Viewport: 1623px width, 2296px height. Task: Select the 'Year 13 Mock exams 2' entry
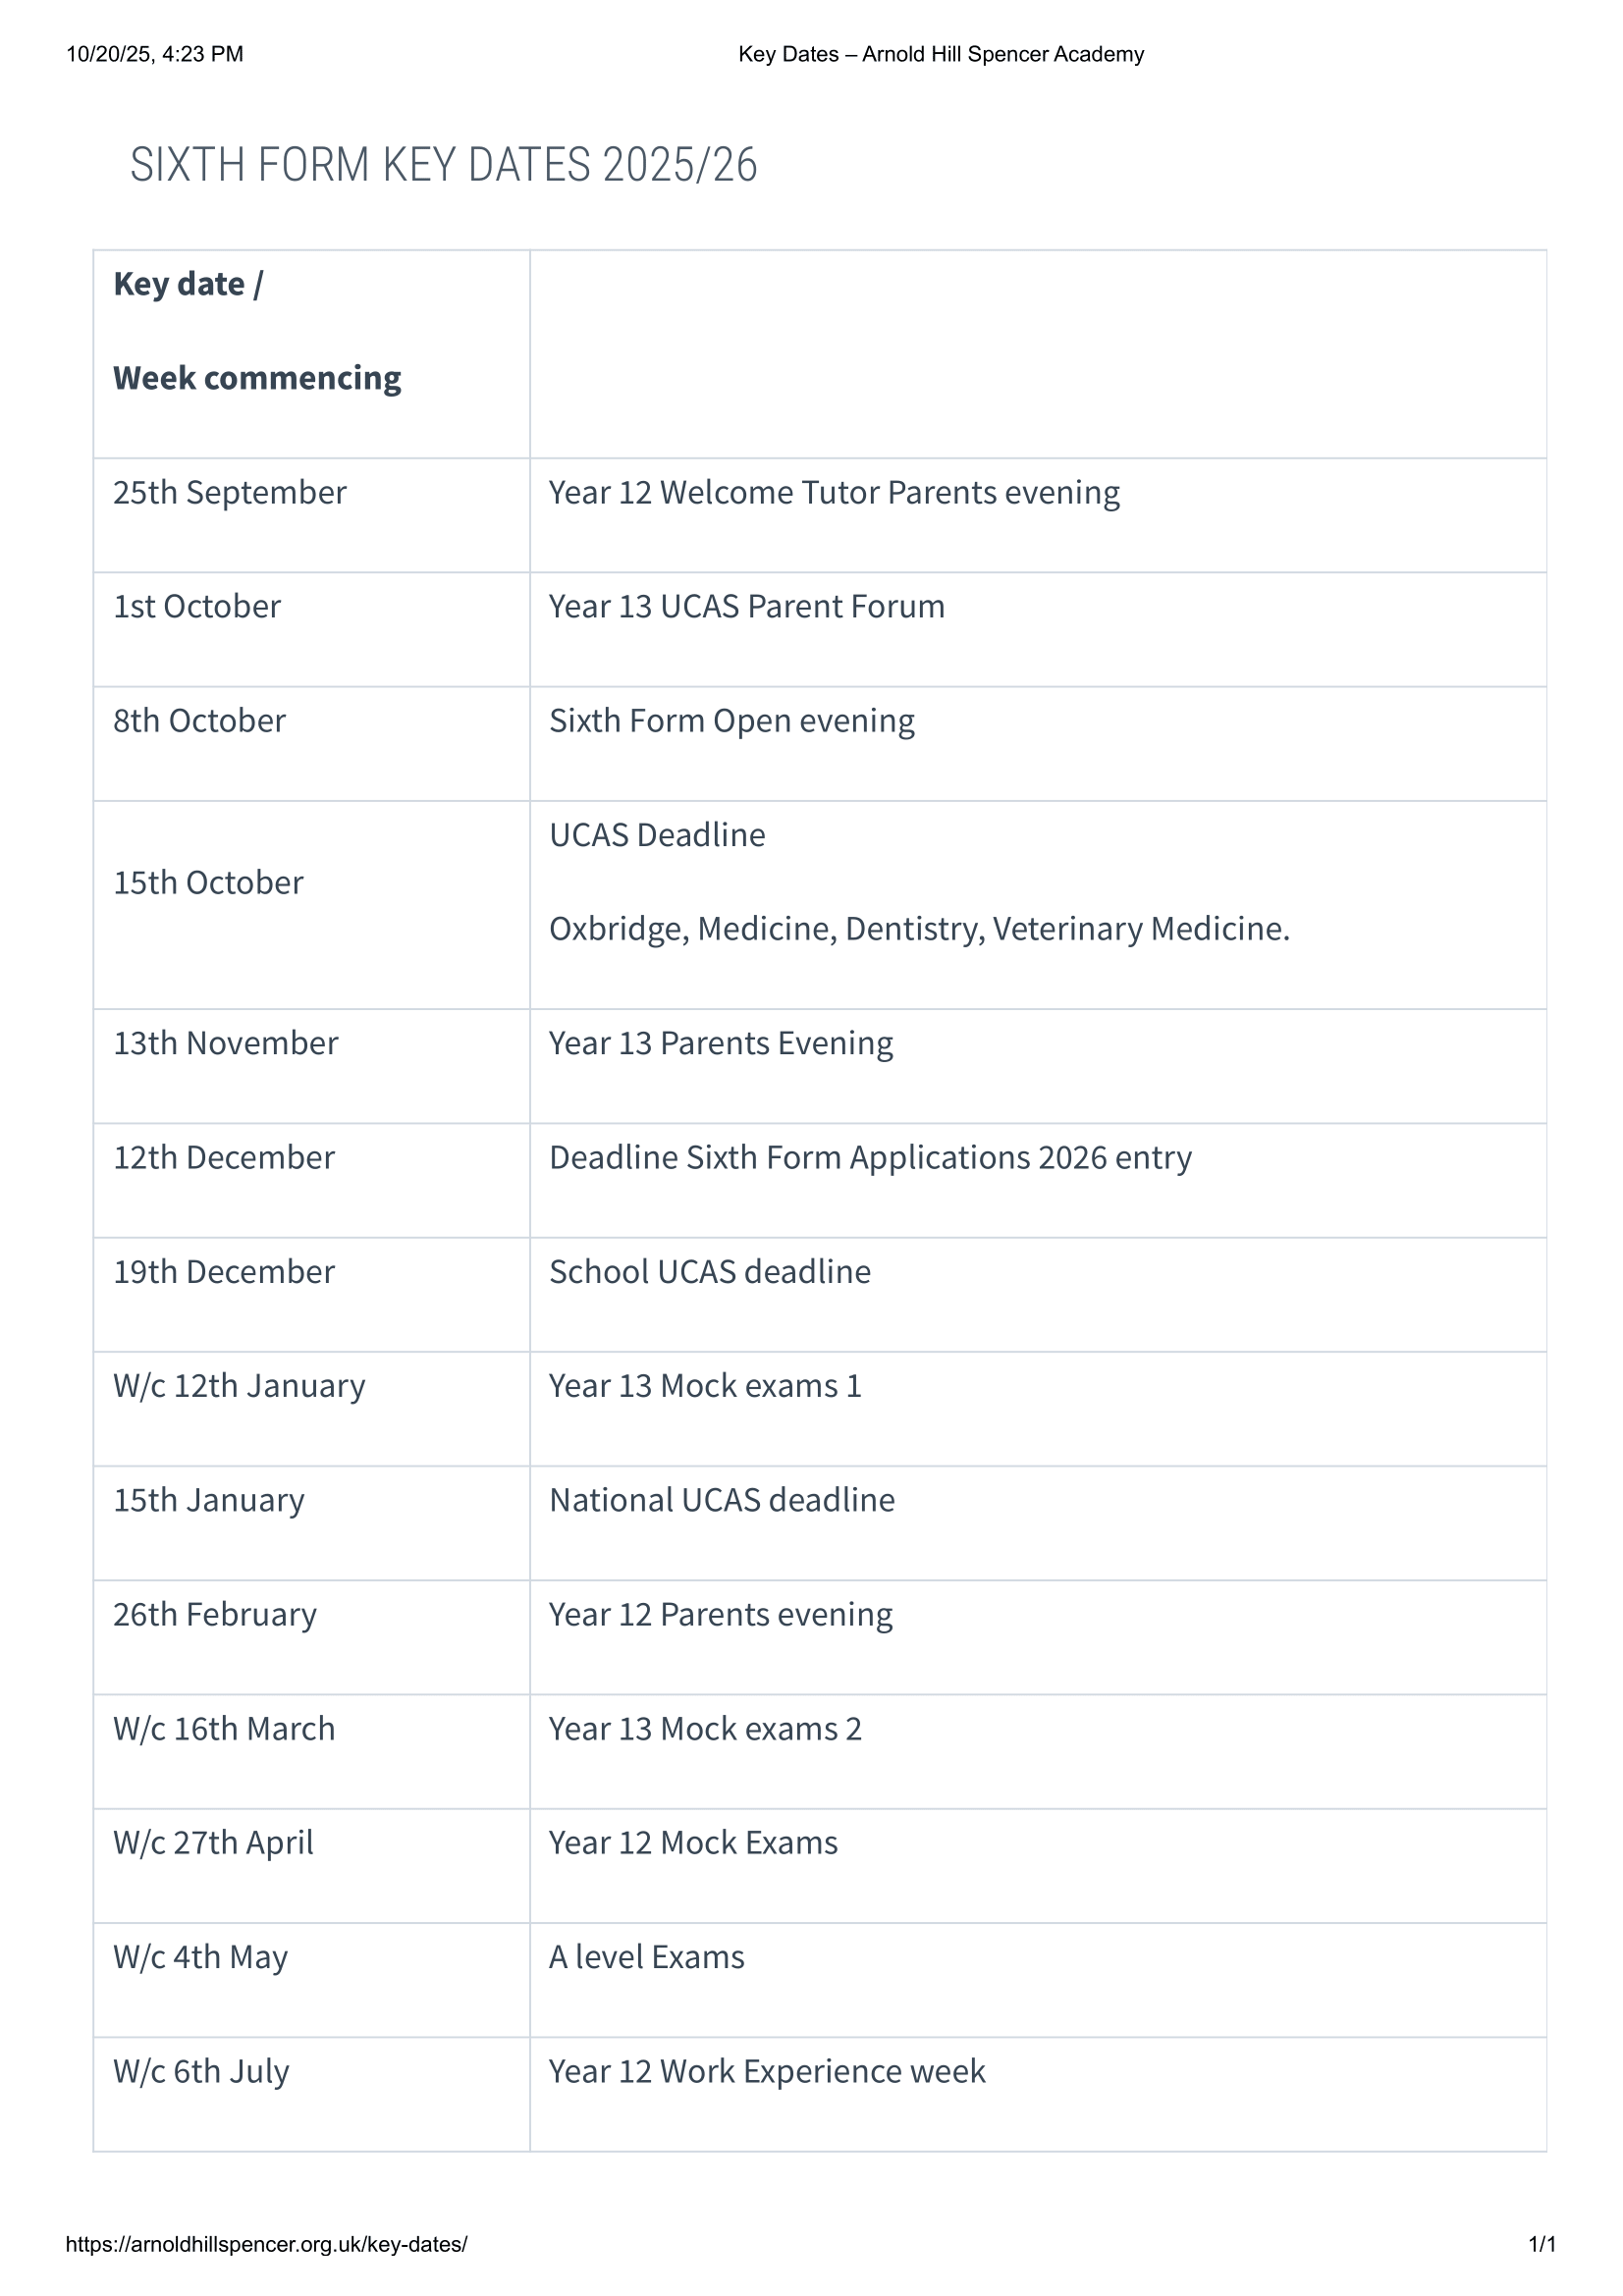coord(704,1729)
